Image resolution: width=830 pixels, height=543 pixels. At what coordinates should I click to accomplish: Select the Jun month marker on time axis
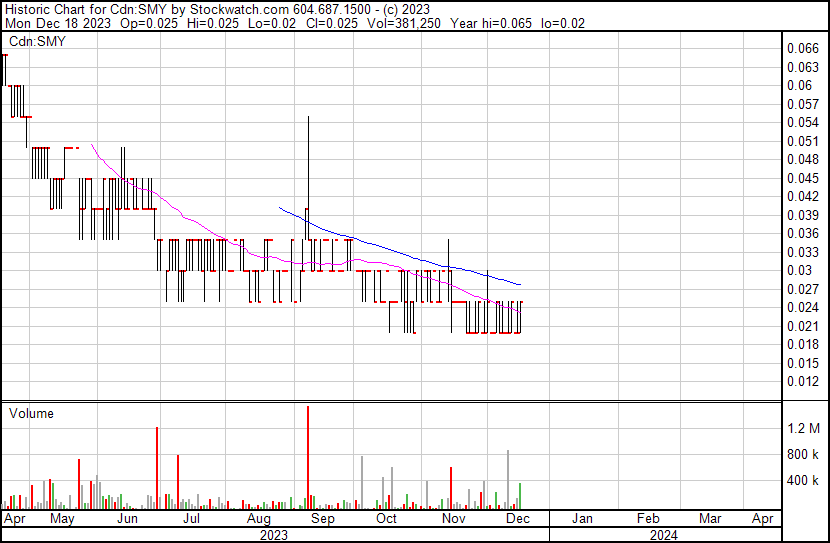click(127, 519)
